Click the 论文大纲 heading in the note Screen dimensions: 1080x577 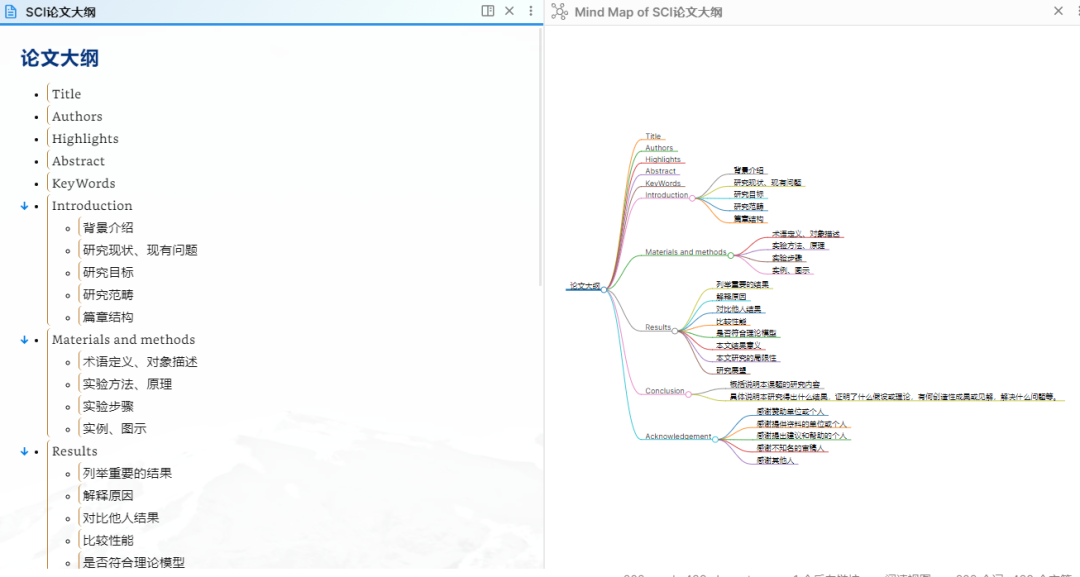60,58
